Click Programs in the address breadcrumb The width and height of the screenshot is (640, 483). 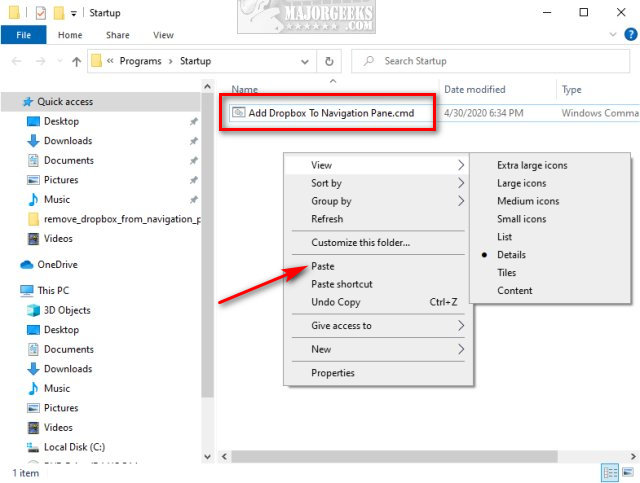pos(140,61)
